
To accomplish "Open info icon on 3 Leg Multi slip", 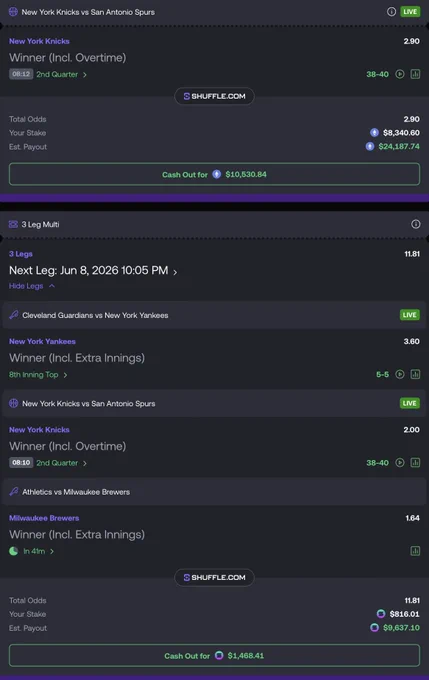I will pyautogui.click(x=416, y=224).
